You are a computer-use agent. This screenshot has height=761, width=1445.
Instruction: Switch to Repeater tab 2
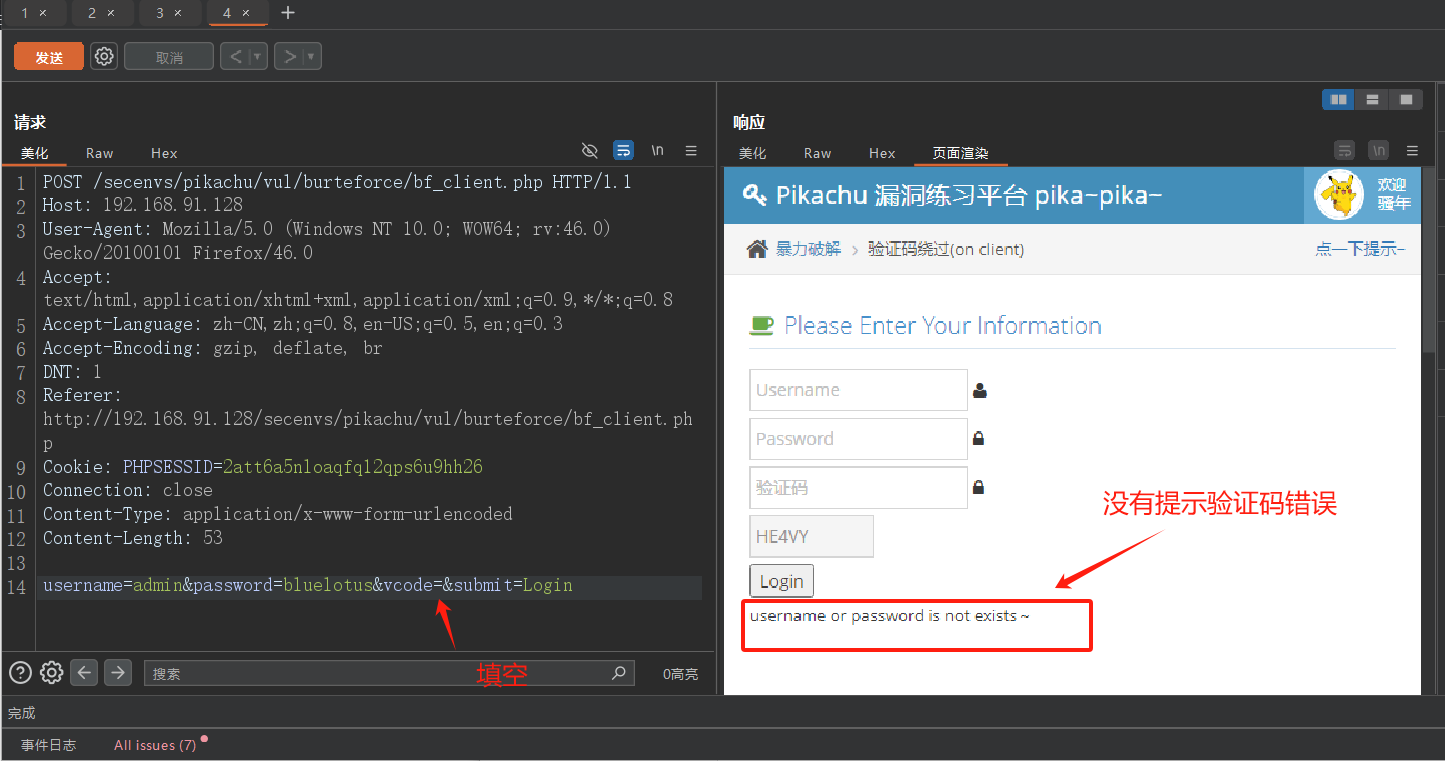[92, 13]
